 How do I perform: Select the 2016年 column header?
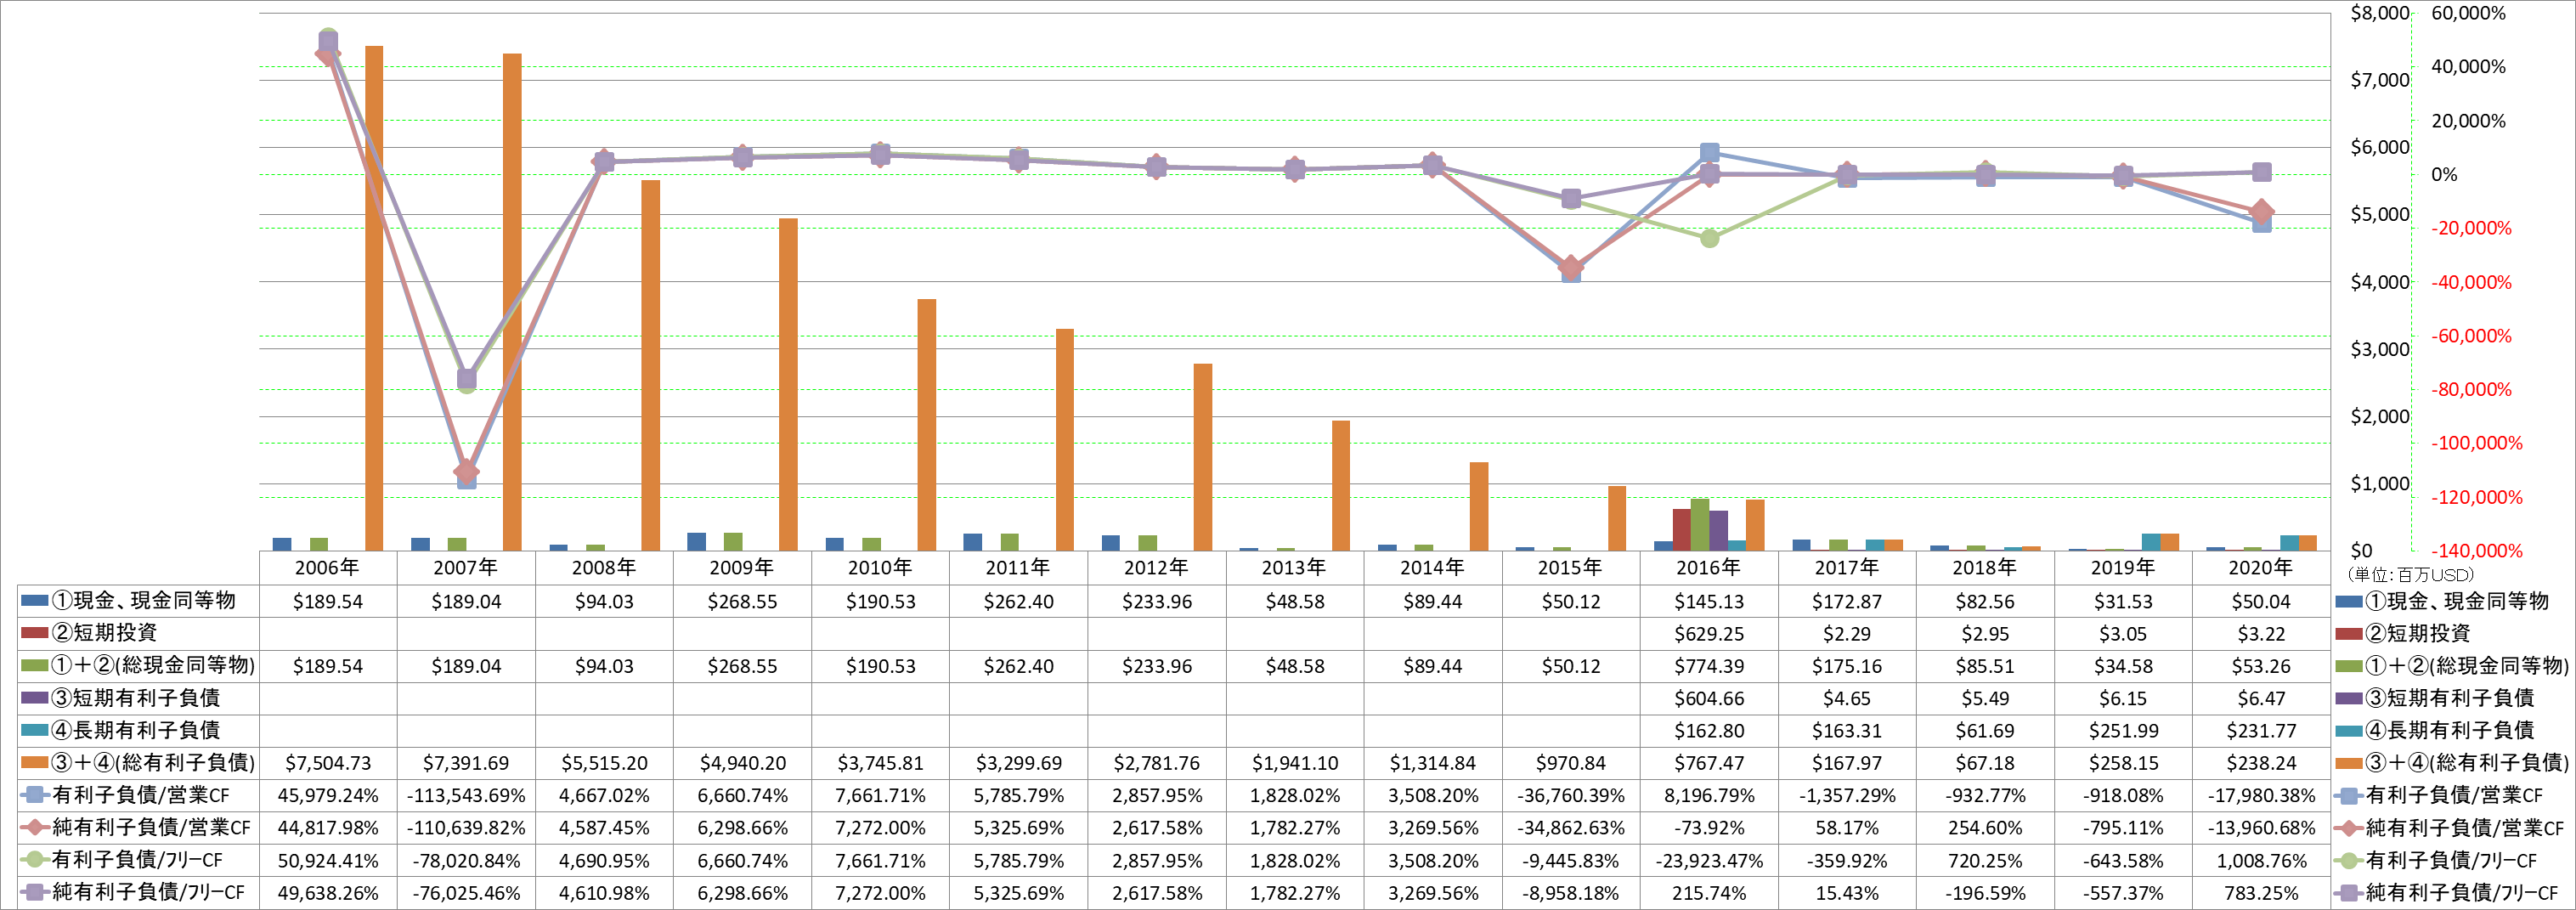click(1708, 567)
